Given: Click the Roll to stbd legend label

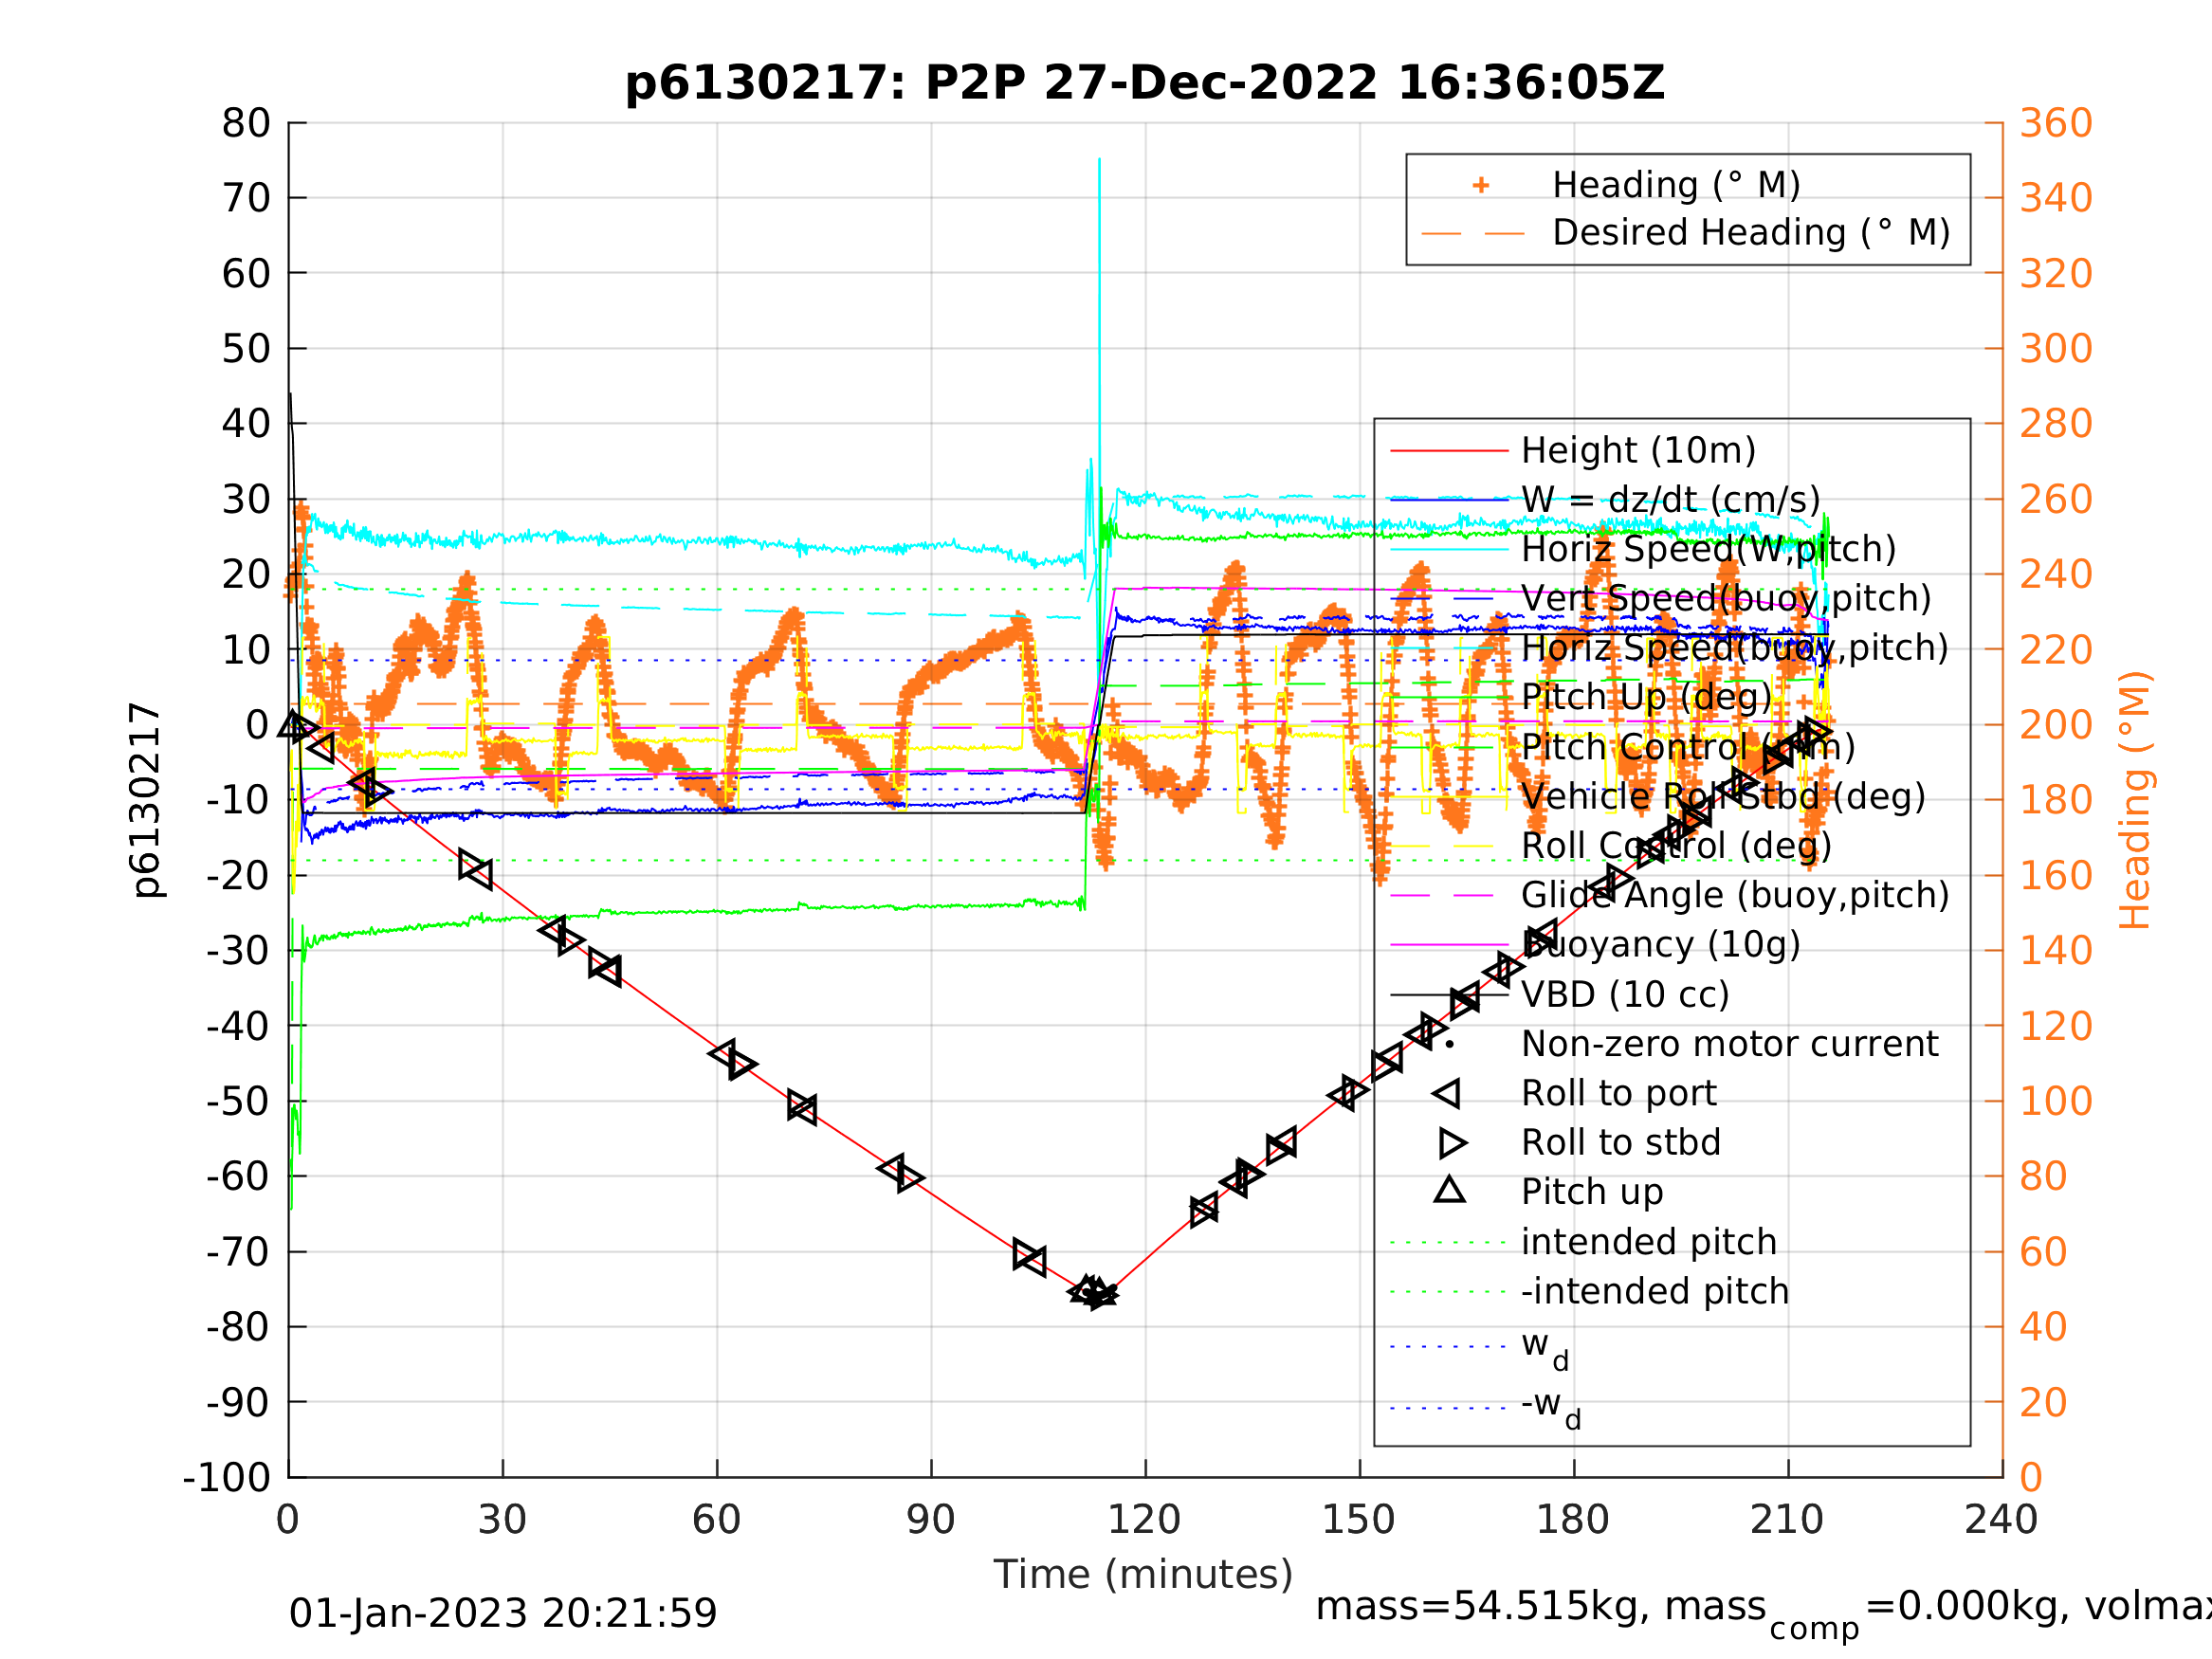Looking at the screenshot, I should click(x=1620, y=1142).
